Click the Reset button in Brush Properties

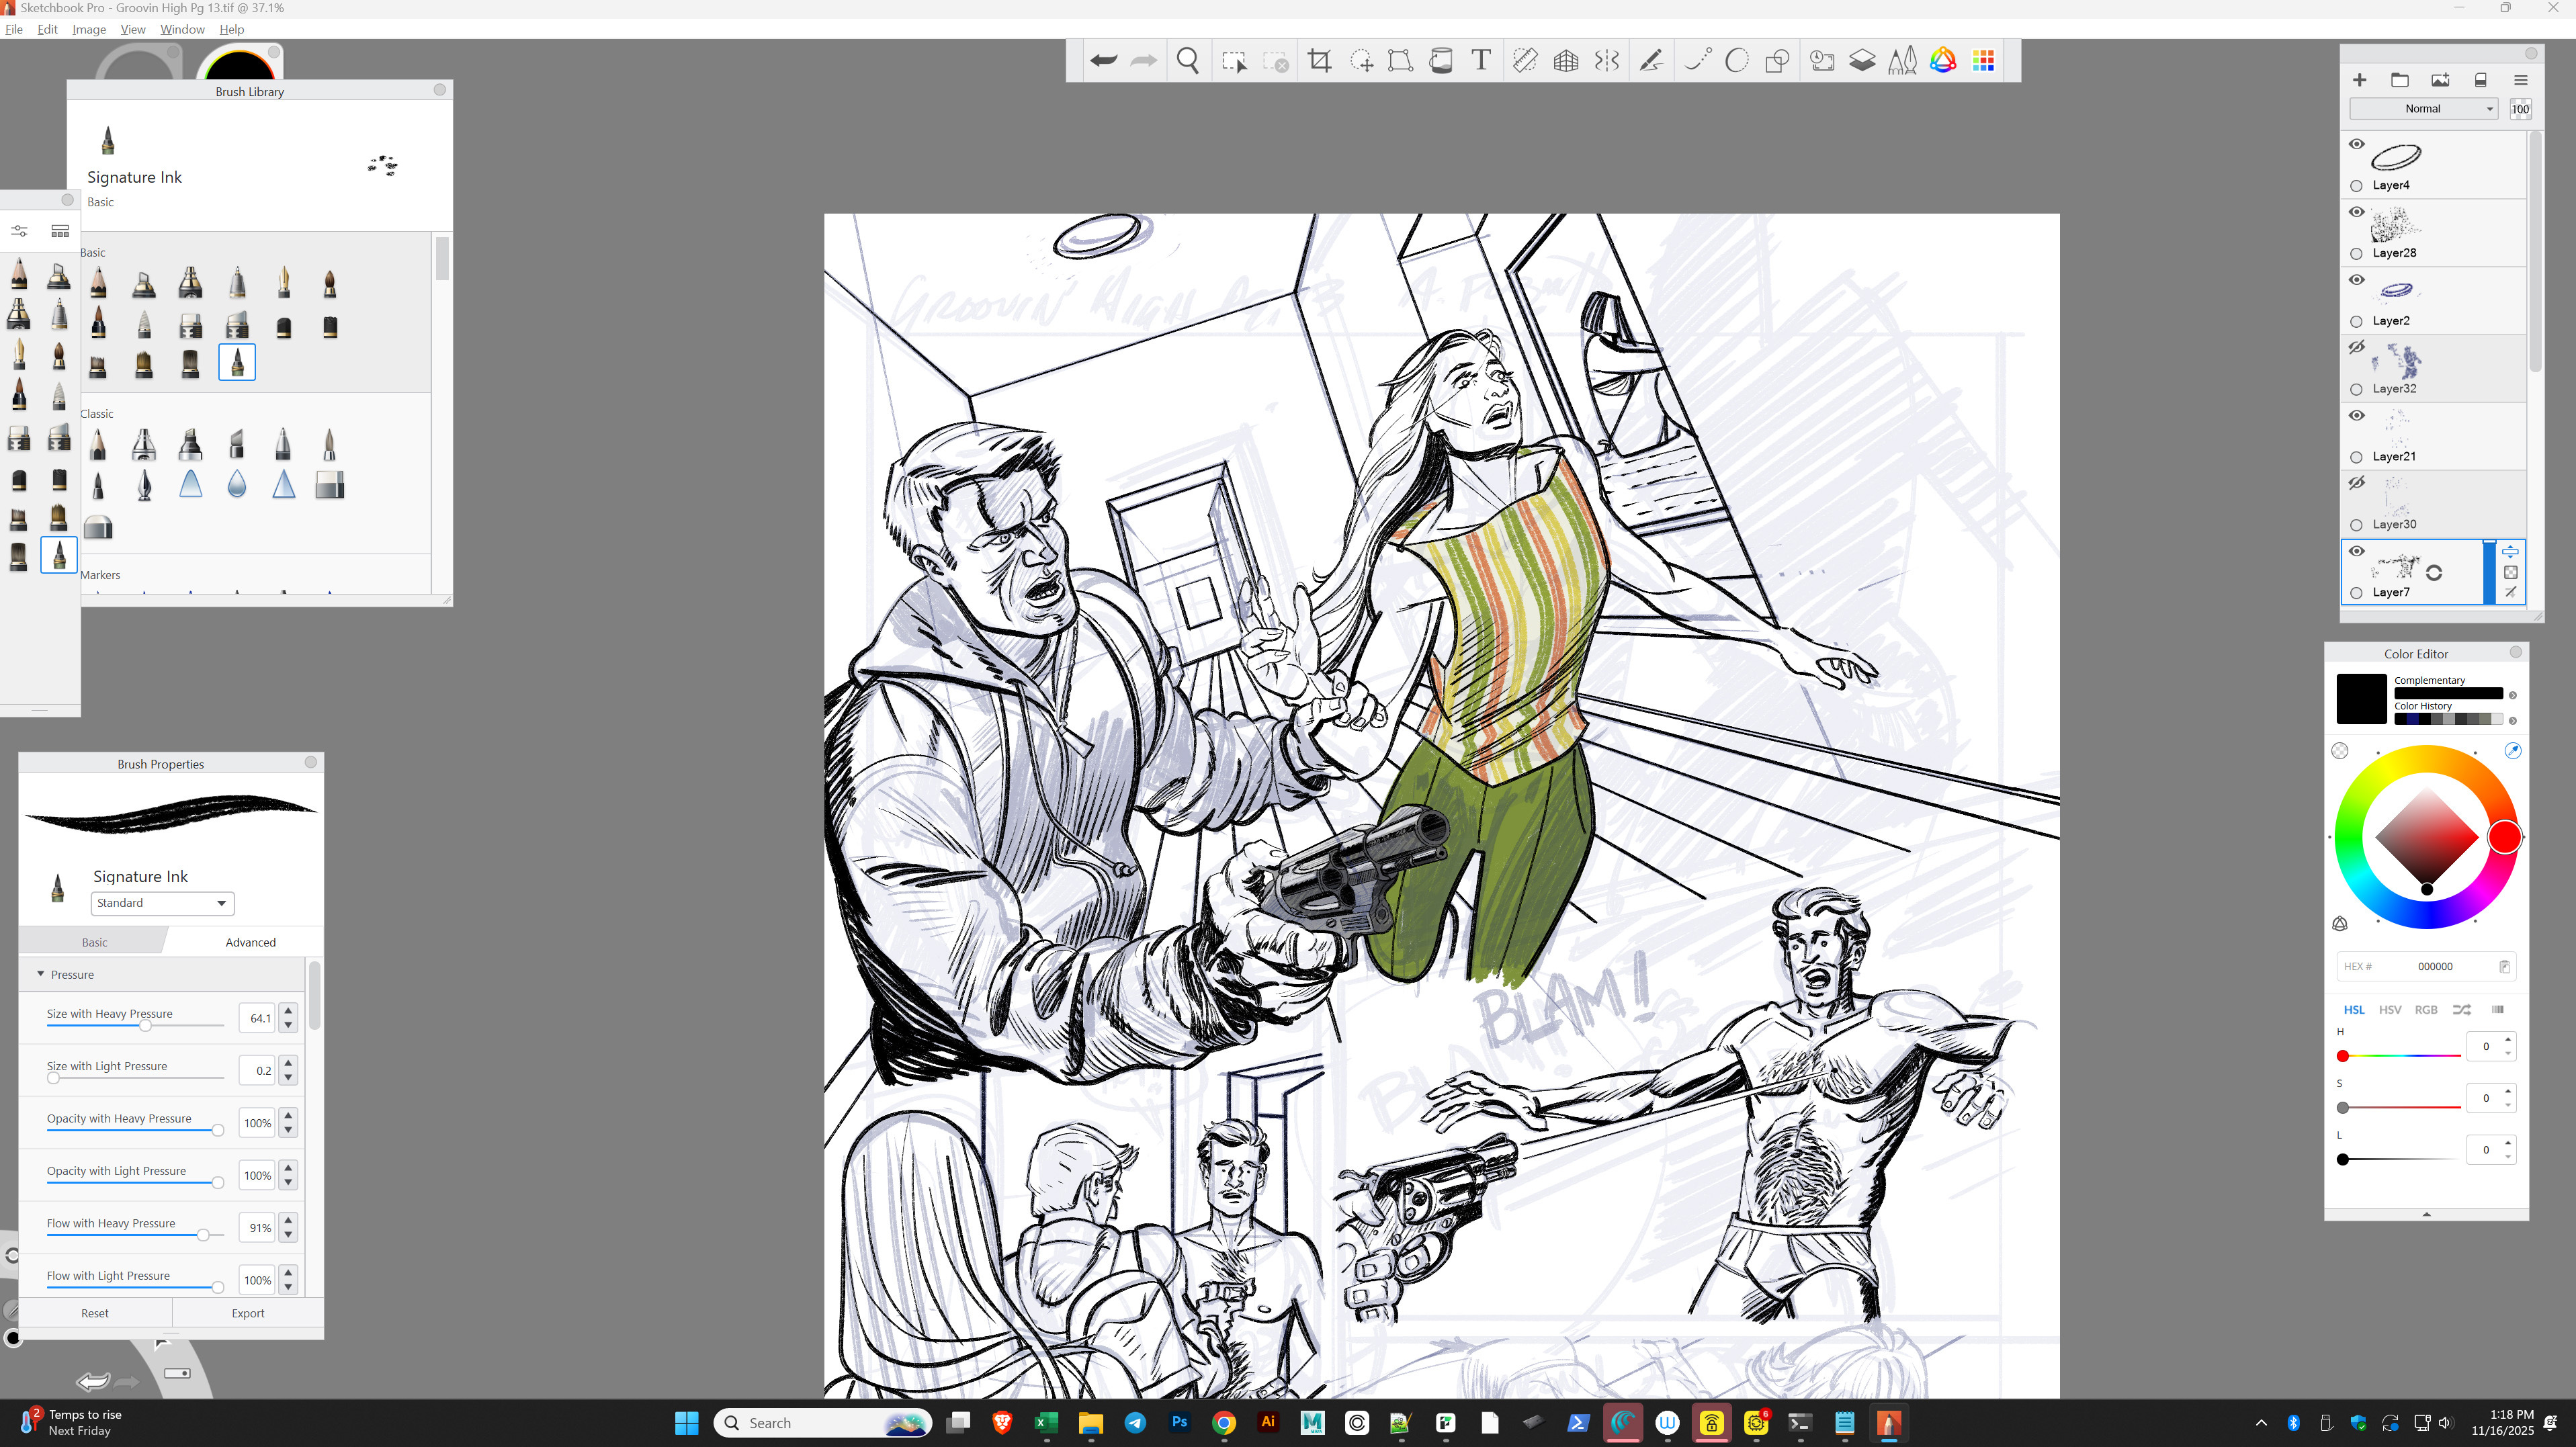pyautogui.click(x=95, y=1313)
